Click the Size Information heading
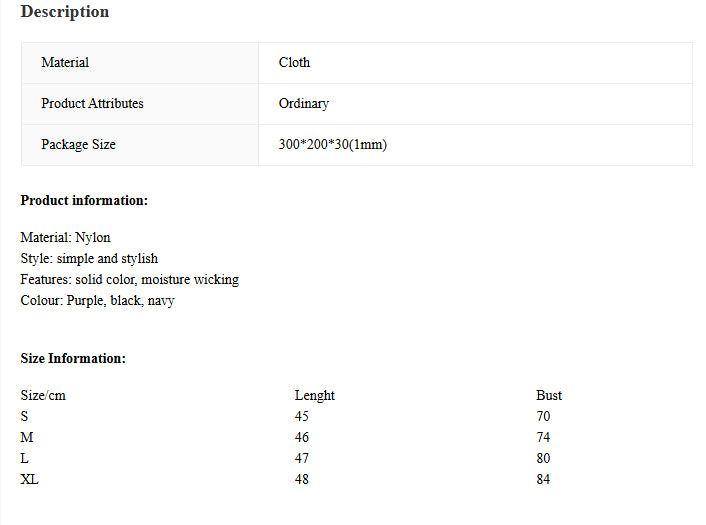Screen dimensions: 706x525 click(73, 358)
